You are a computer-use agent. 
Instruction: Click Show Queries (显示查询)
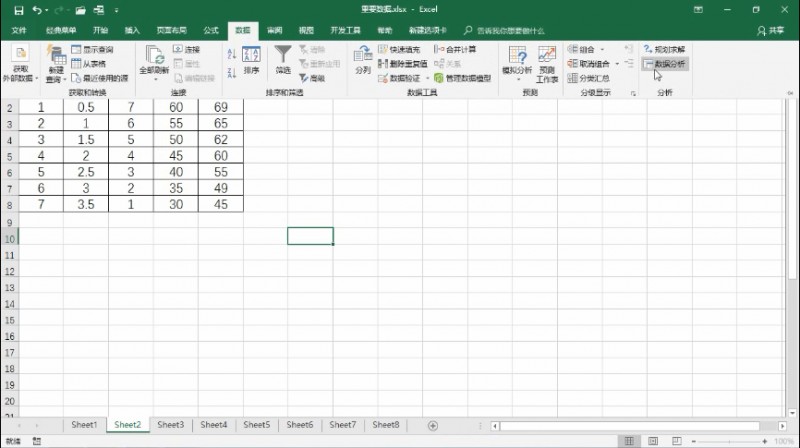point(92,49)
